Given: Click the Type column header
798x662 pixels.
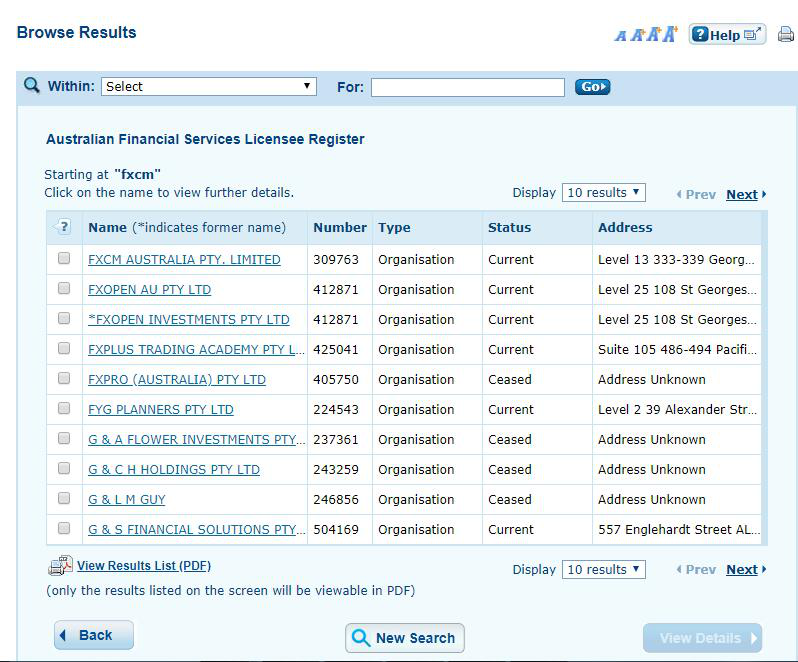Looking at the screenshot, I should (394, 227).
